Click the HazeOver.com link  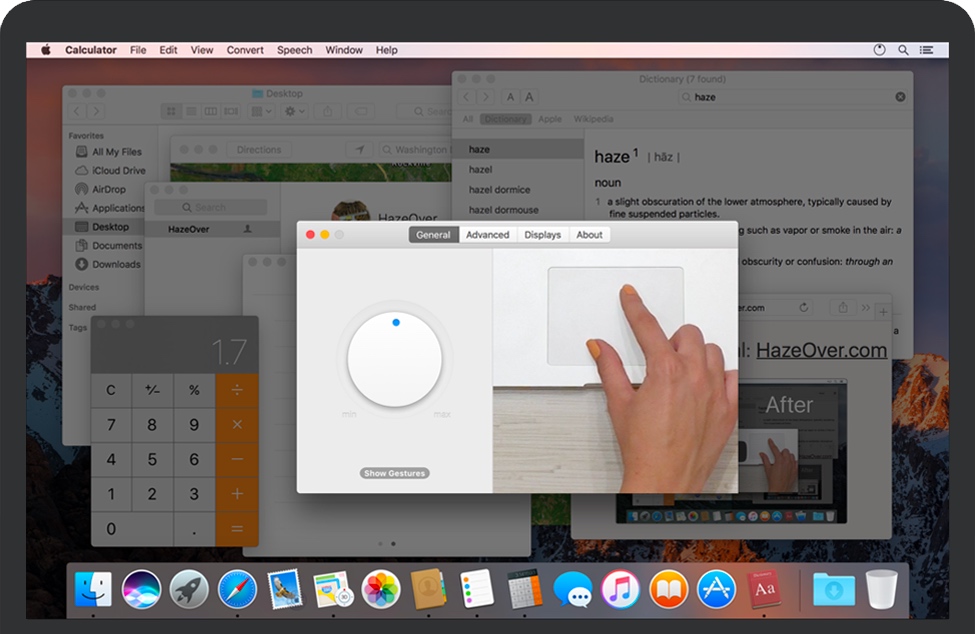pos(821,350)
